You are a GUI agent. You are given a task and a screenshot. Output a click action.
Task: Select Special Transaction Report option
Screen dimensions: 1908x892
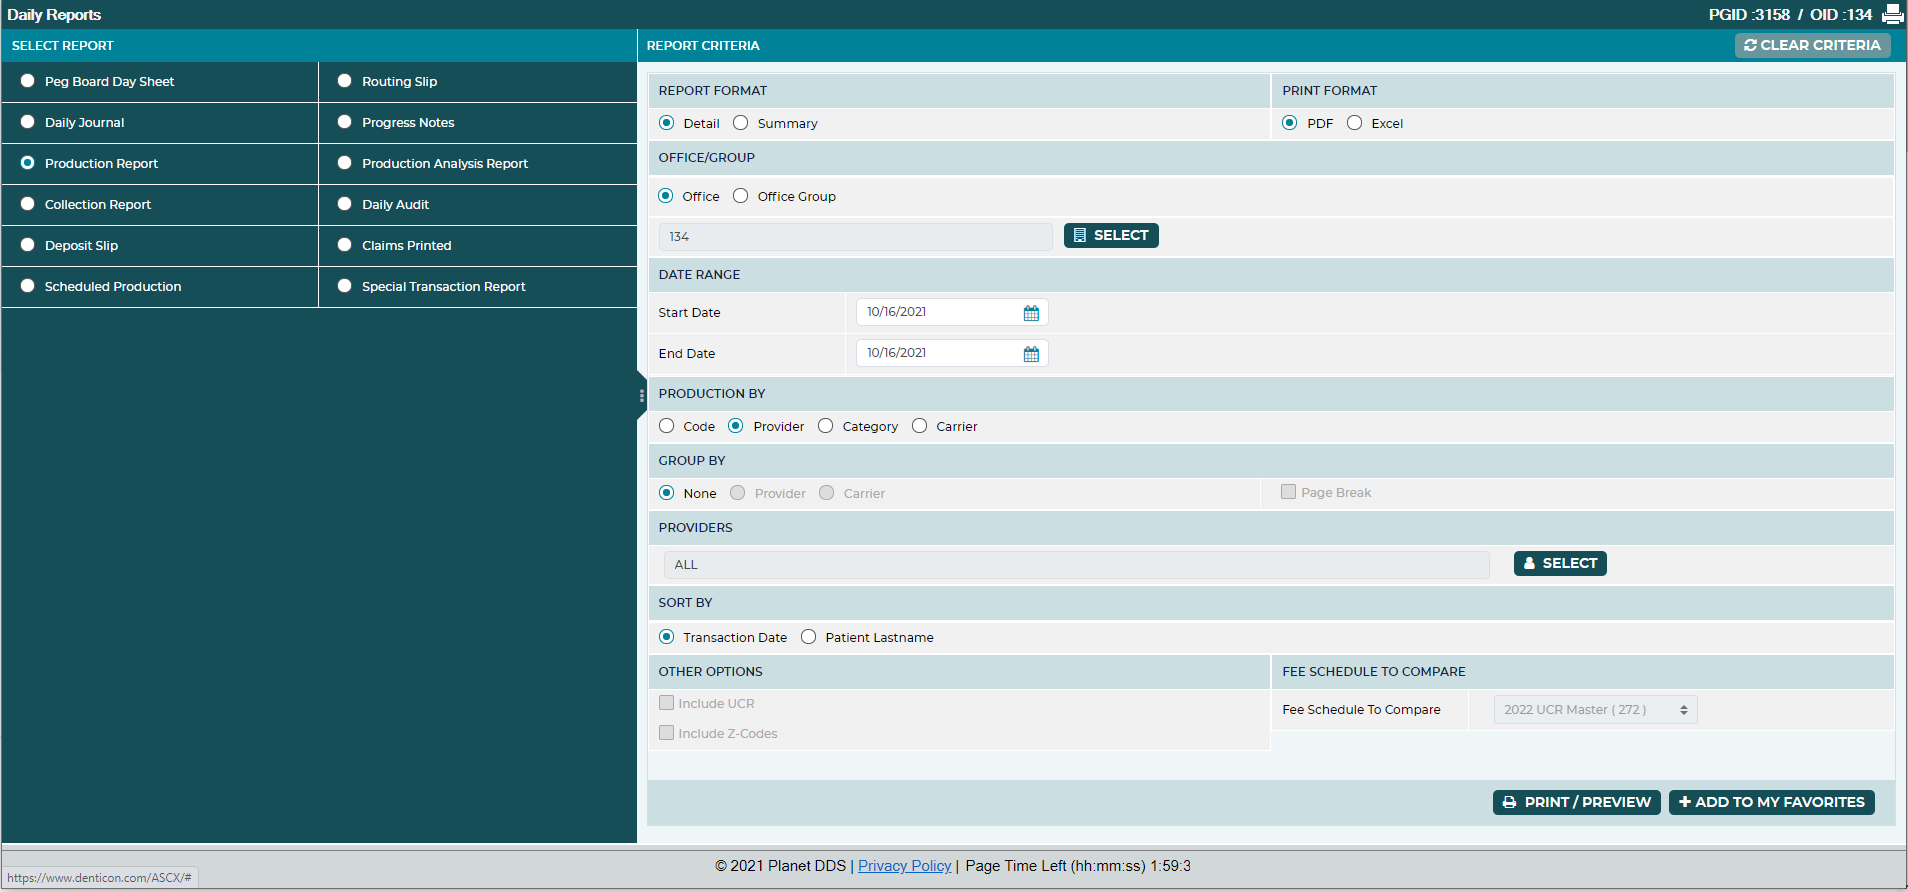[x=345, y=286]
